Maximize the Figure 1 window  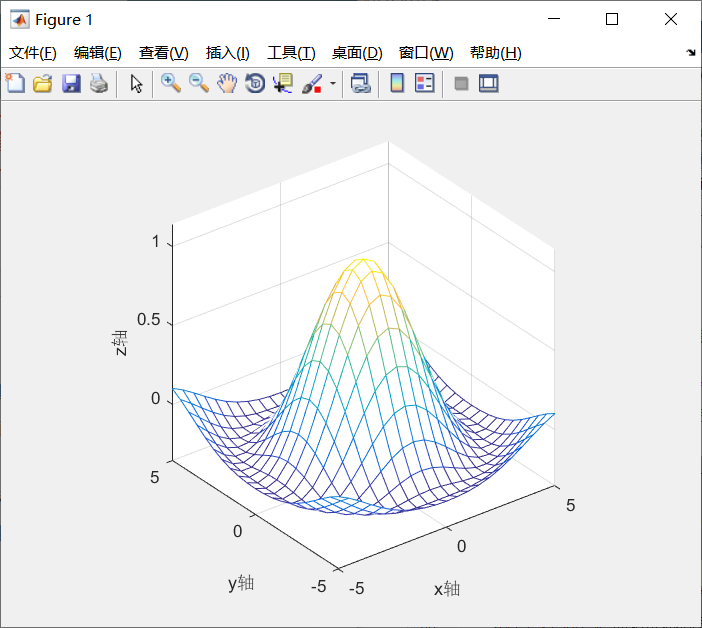pos(612,19)
